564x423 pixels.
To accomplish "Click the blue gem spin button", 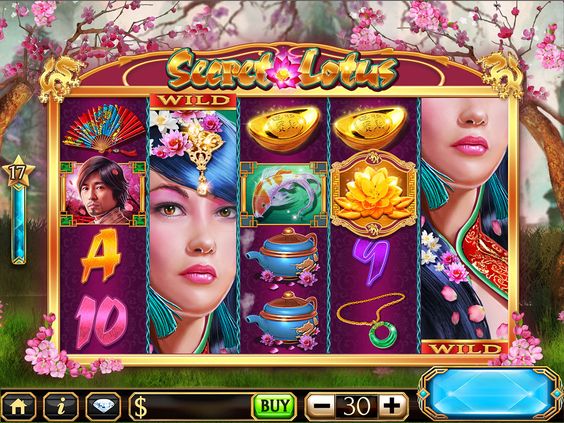I will [x=491, y=393].
